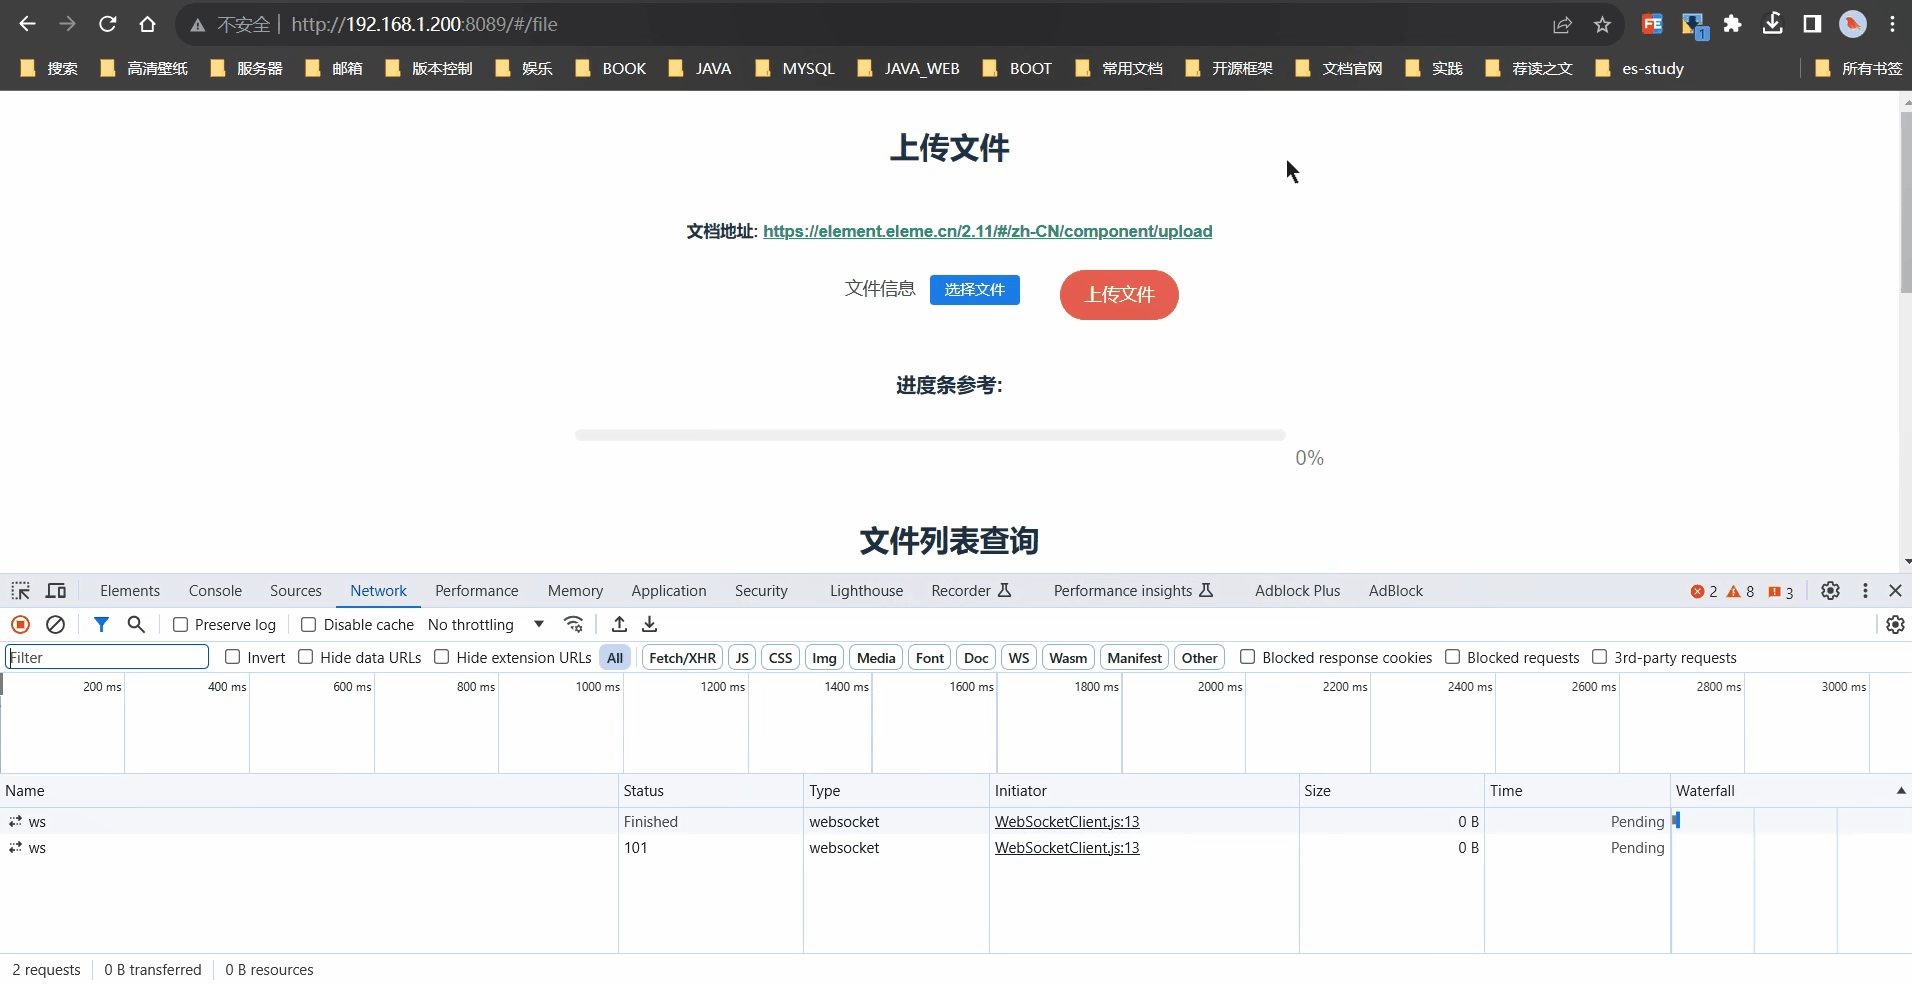The image size is (1912, 984).
Task: Toggle device toolbar emulation
Action: (x=56, y=591)
